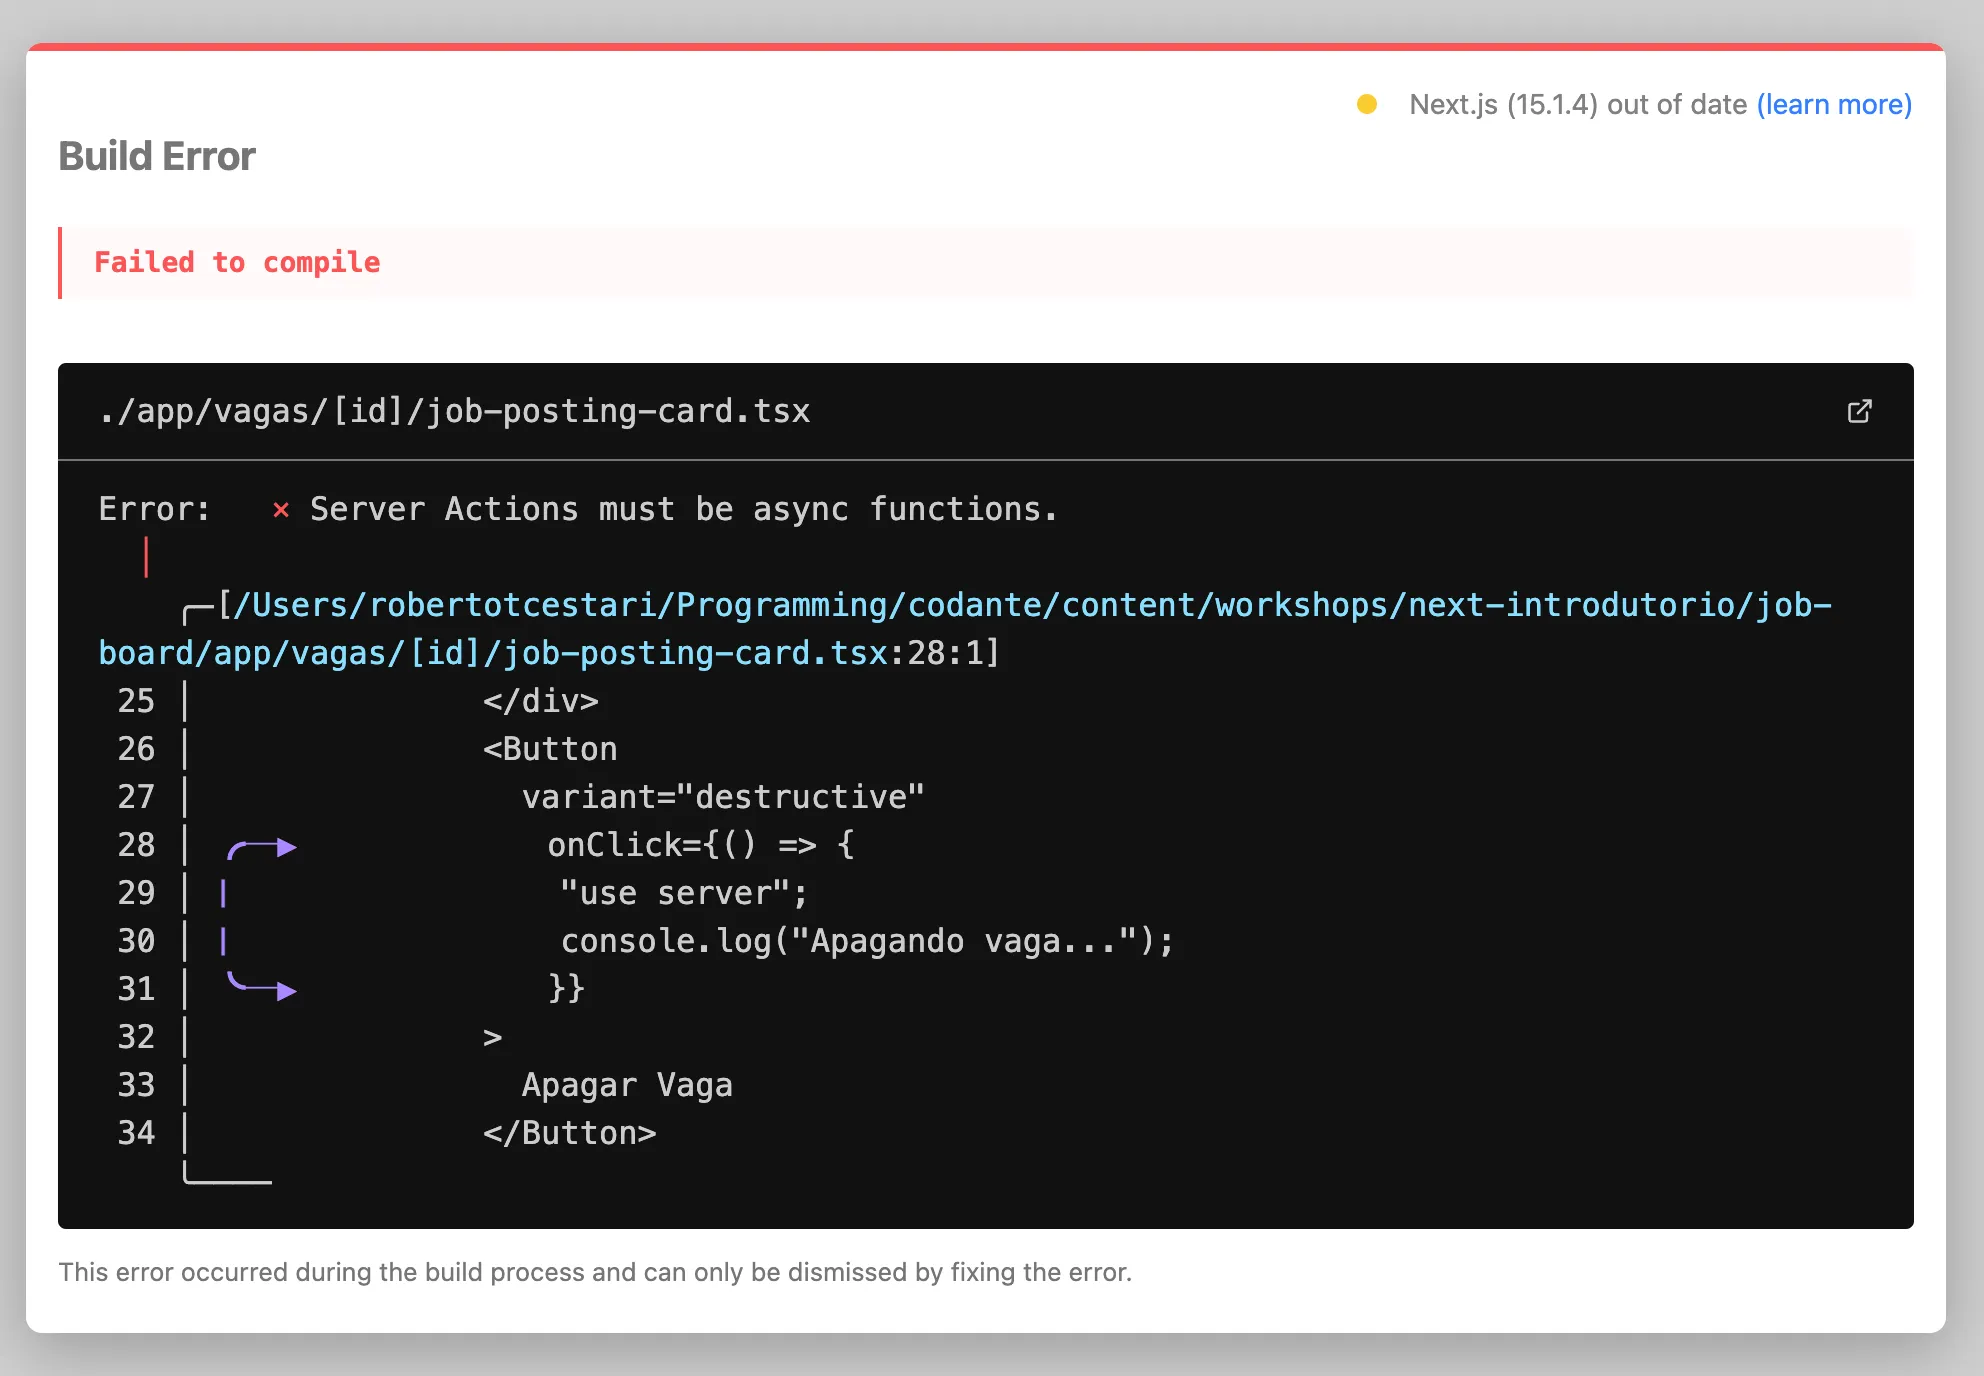Click the line with "use server";
Viewport: 1984px width, 1376px height.
(683, 893)
